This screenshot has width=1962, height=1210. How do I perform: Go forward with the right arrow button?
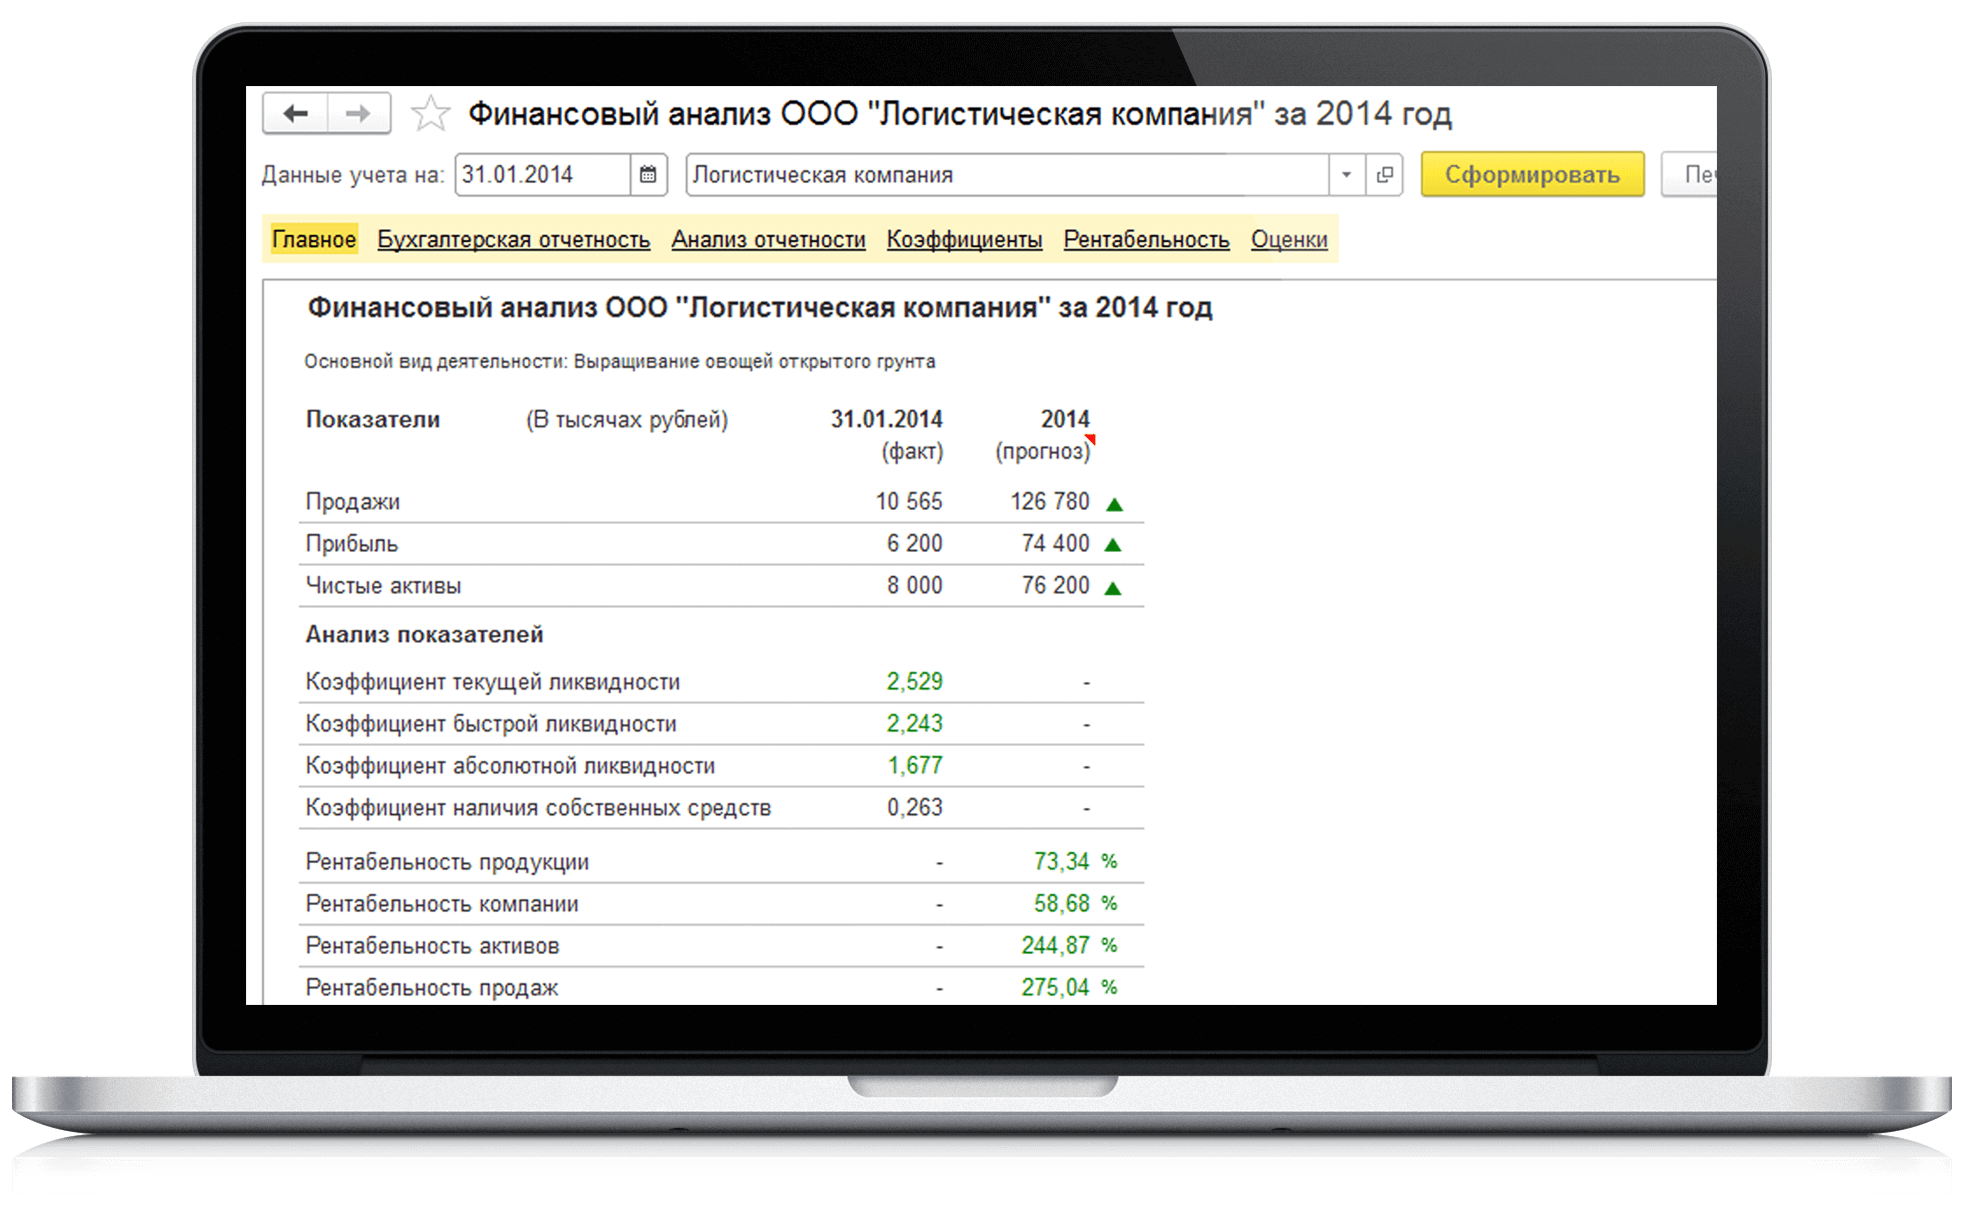point(359,114)
